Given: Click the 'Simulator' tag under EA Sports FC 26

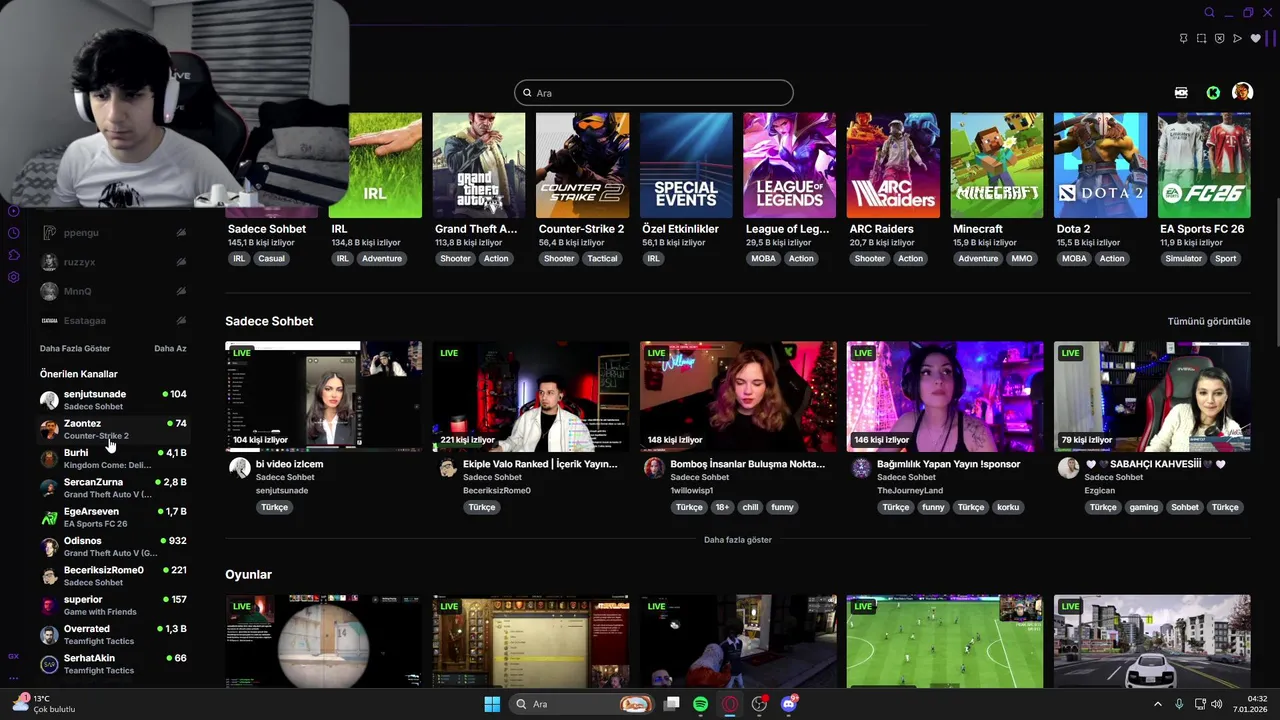Looking at the screenshot, I should [1183, 258].
